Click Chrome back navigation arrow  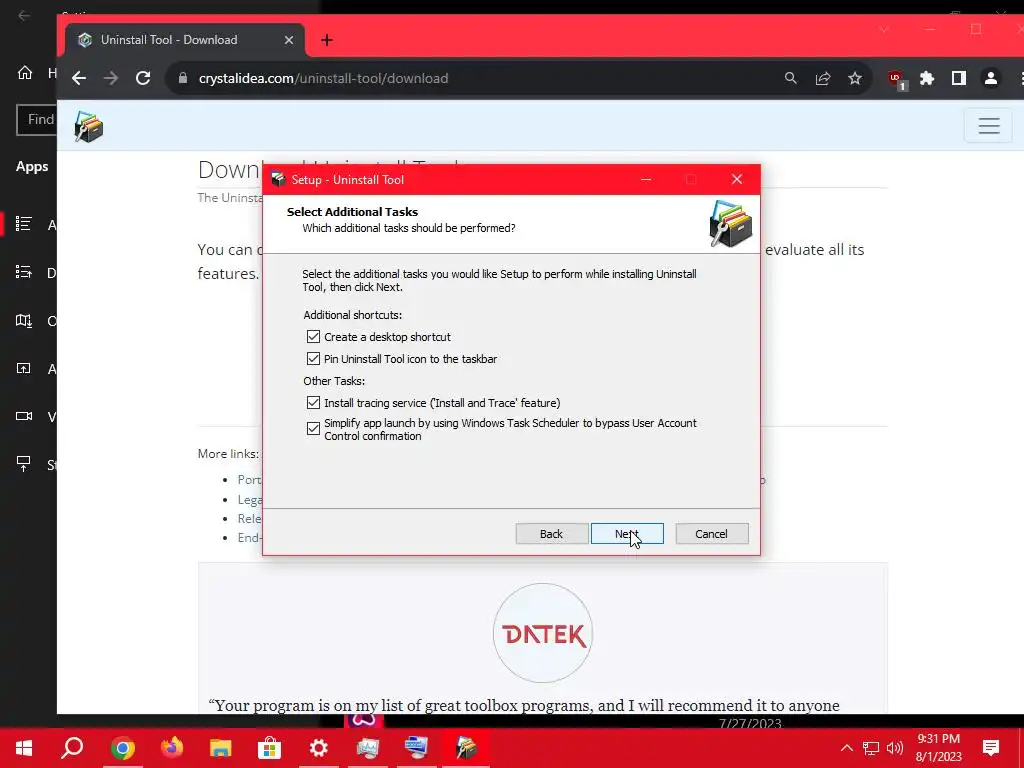(79, 78)
